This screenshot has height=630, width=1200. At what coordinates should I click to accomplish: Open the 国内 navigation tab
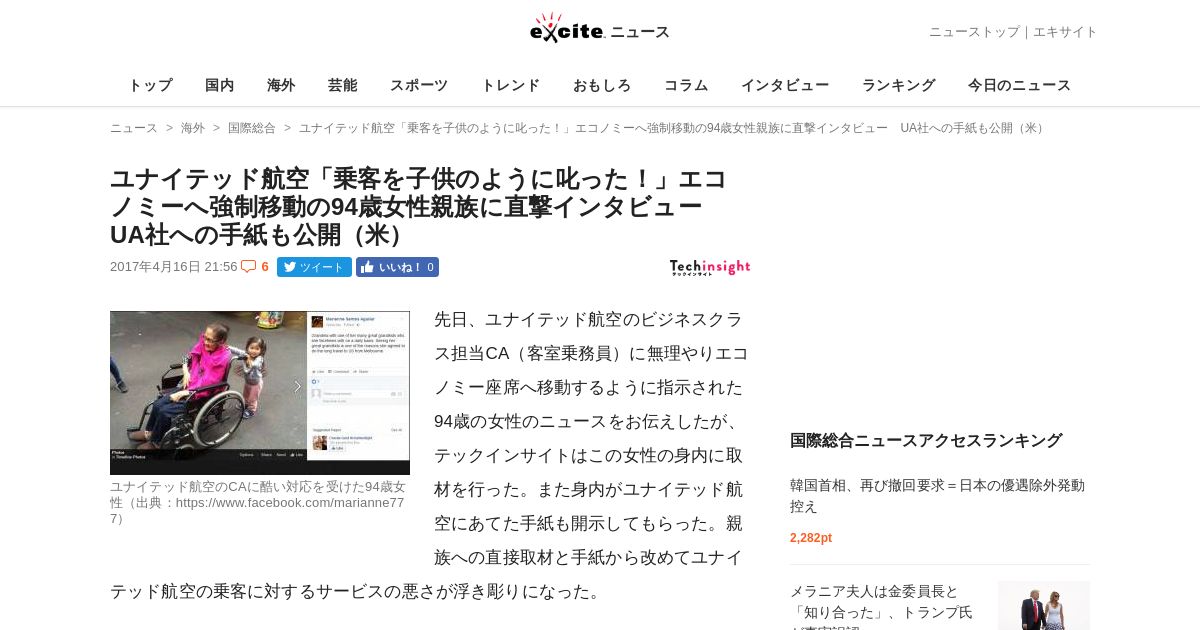click(220, 85)
